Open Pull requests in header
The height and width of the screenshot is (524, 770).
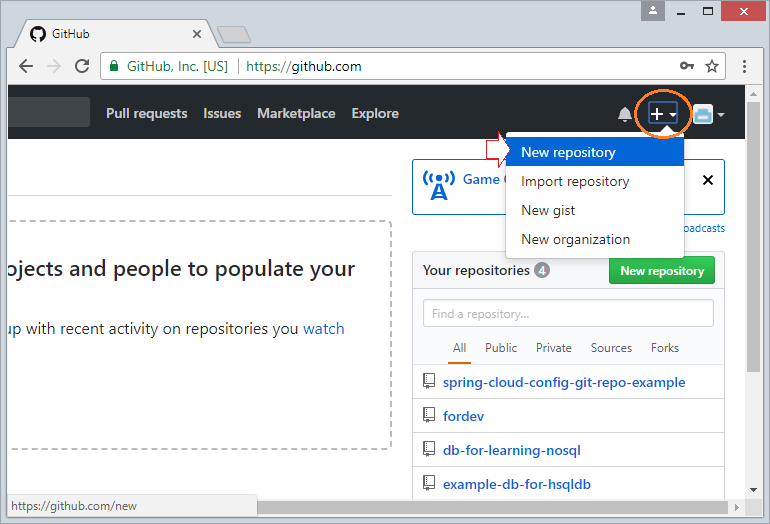tap(147, 113)
